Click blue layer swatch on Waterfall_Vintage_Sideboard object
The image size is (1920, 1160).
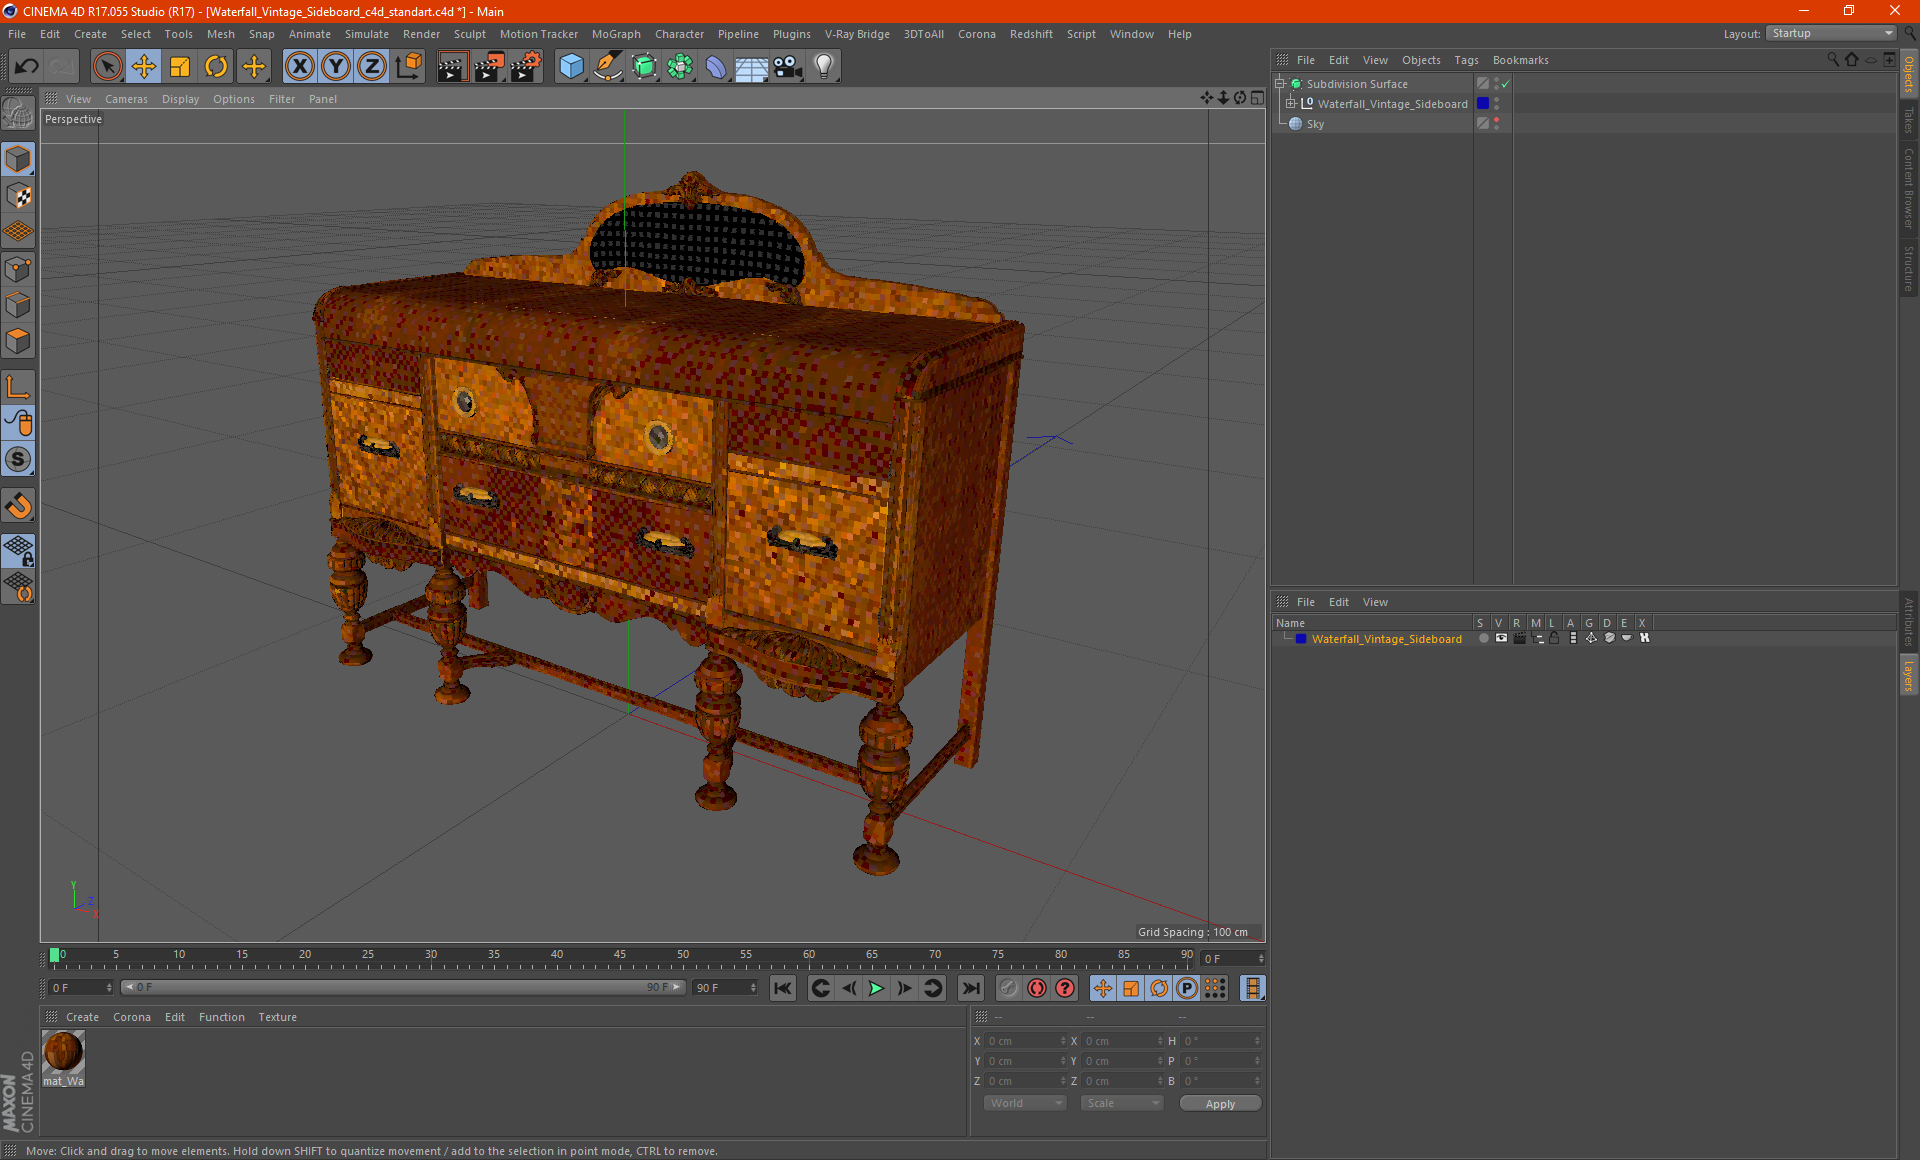pyautogui.click(x=1483, y=104)
